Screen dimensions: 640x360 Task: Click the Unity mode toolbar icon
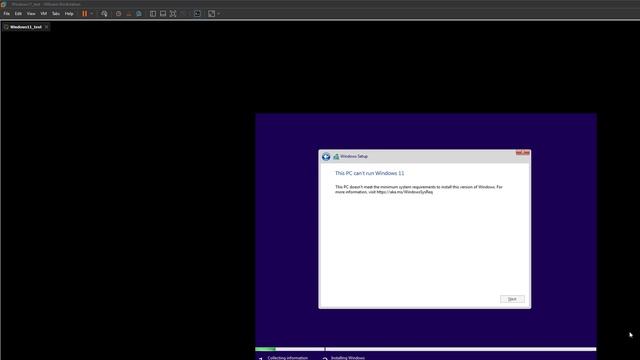tap(183, 13)
